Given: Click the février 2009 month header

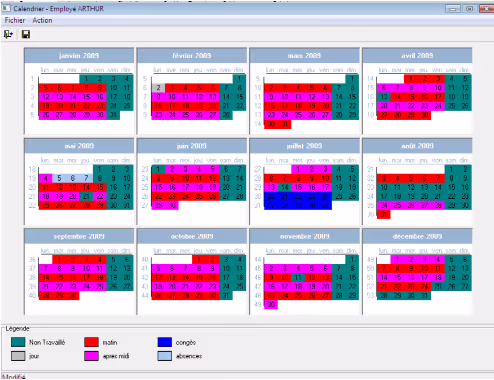Looking at the screenshot, I should point(192,55).
